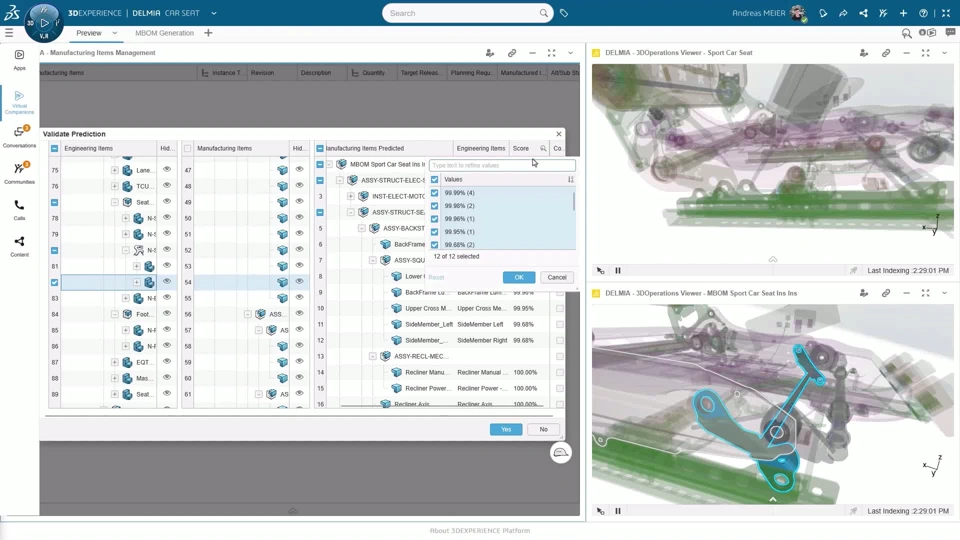Image resolution: width=960 pixels, height=540 pixels.
Task: Click About 3DEXPERIENCE Platform link
Action: coord(480,530)
